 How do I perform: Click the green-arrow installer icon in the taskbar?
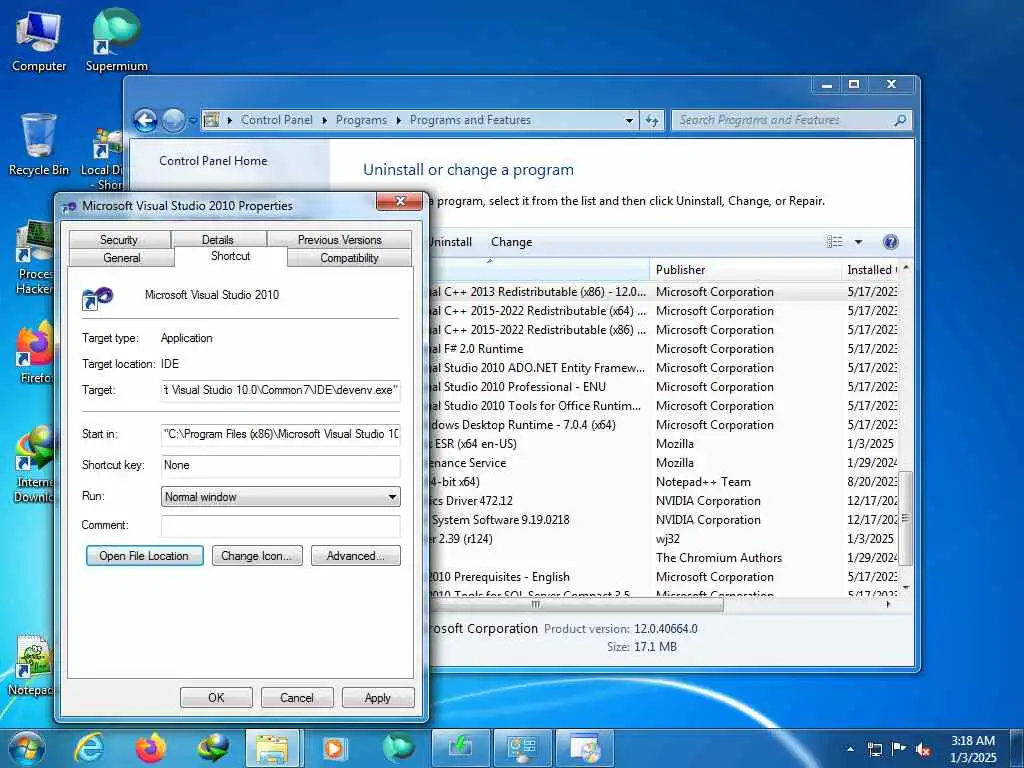[x=459, y=748]
